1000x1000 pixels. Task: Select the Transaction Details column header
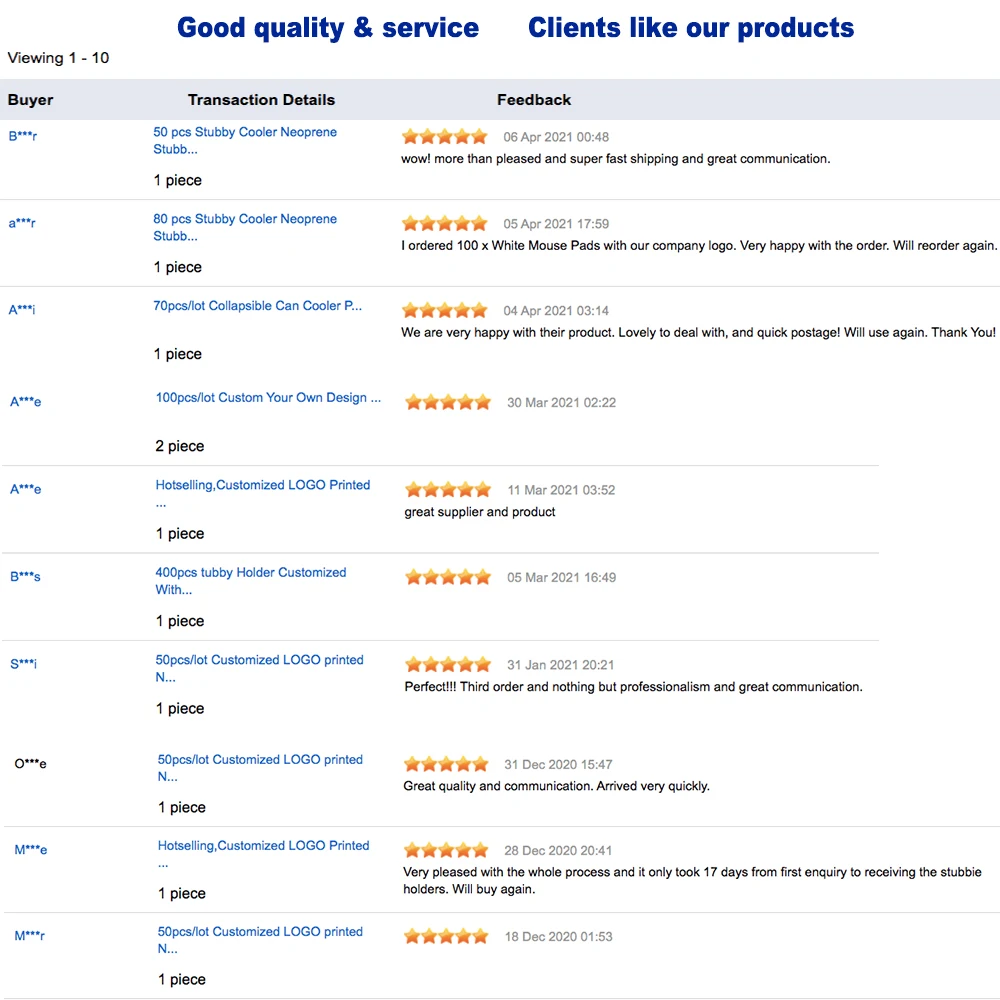point(261,100)
